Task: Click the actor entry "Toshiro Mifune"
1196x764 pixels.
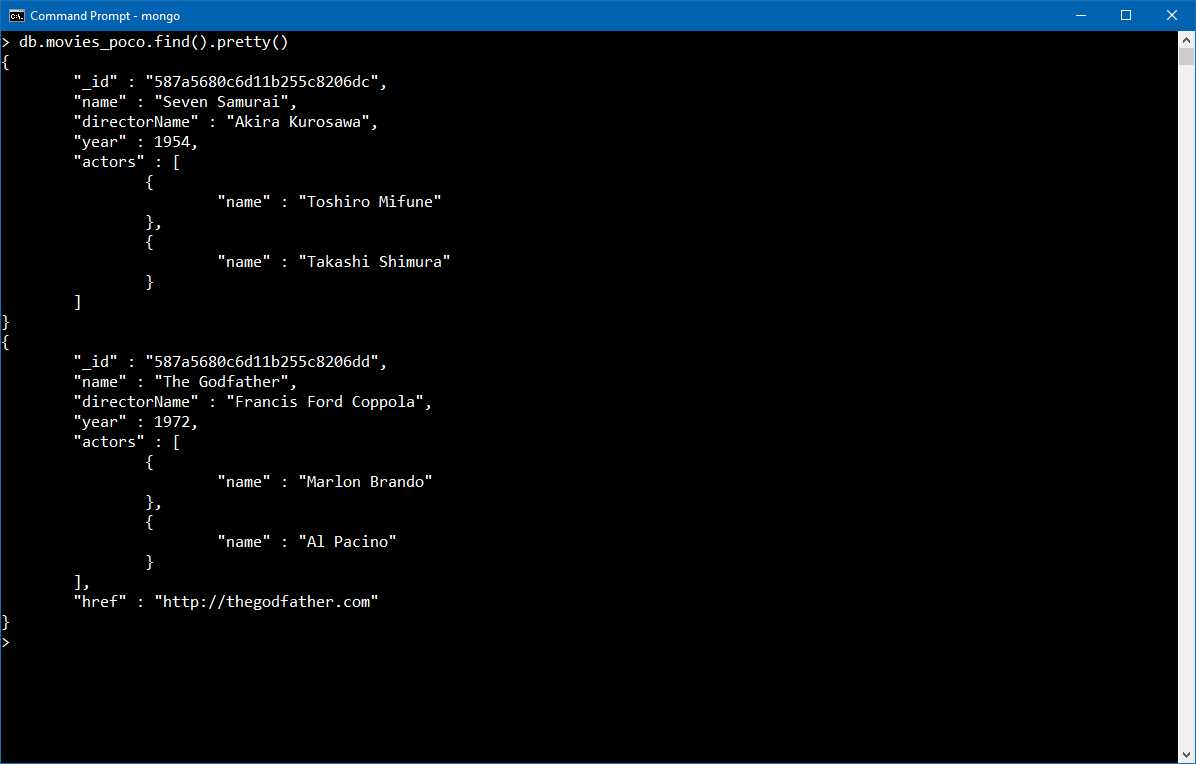Action: click(x=371, y=201)
